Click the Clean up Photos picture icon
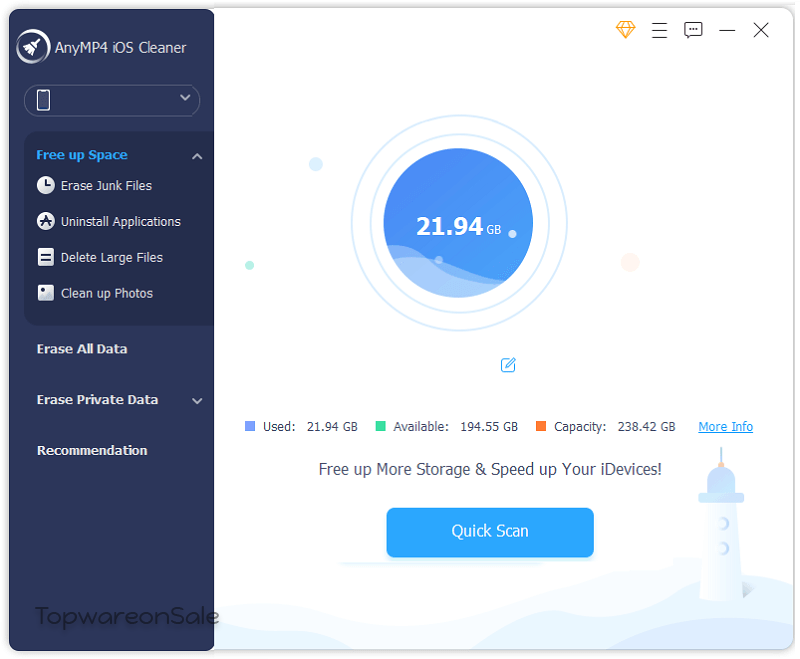The width and height of the screenshot is (800, 659). tap(45, 293)
